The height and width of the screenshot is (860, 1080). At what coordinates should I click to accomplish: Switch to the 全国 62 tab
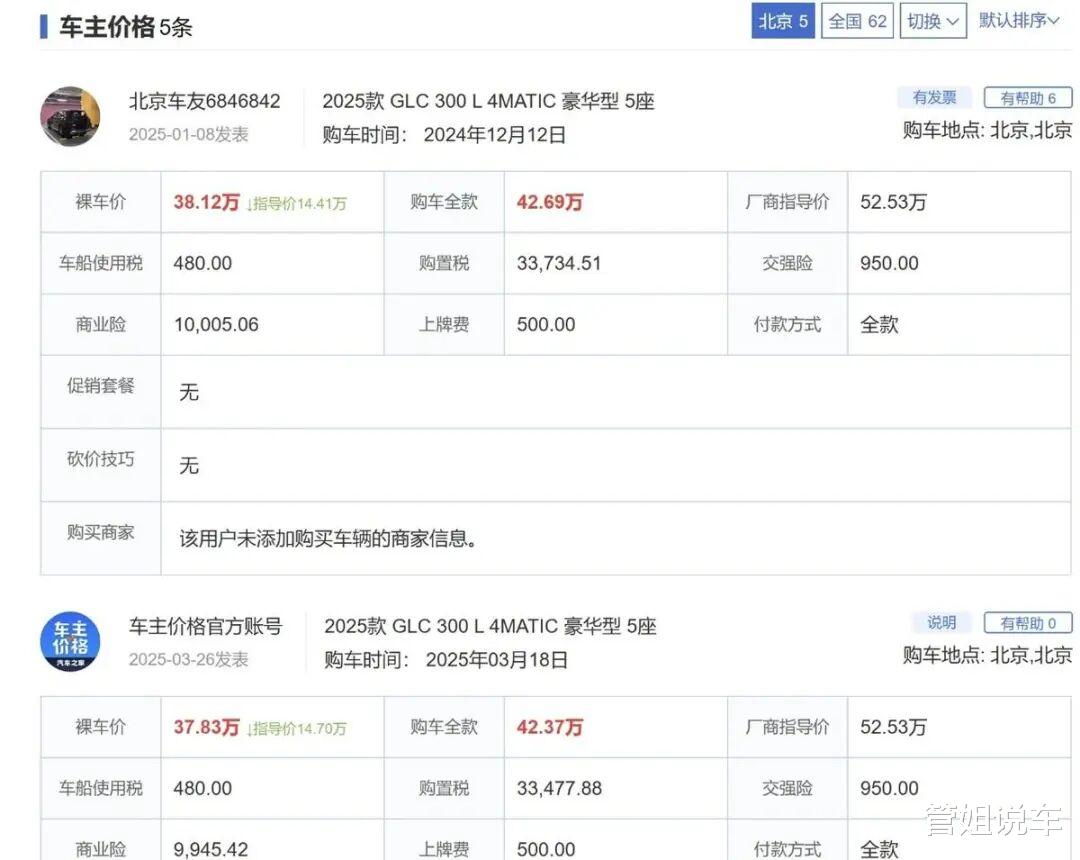[x=857, y=21]
